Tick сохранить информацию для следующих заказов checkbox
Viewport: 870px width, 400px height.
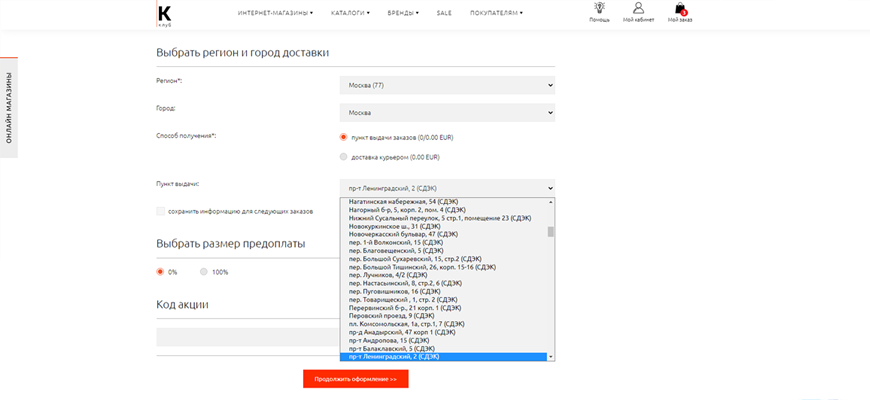161,211
